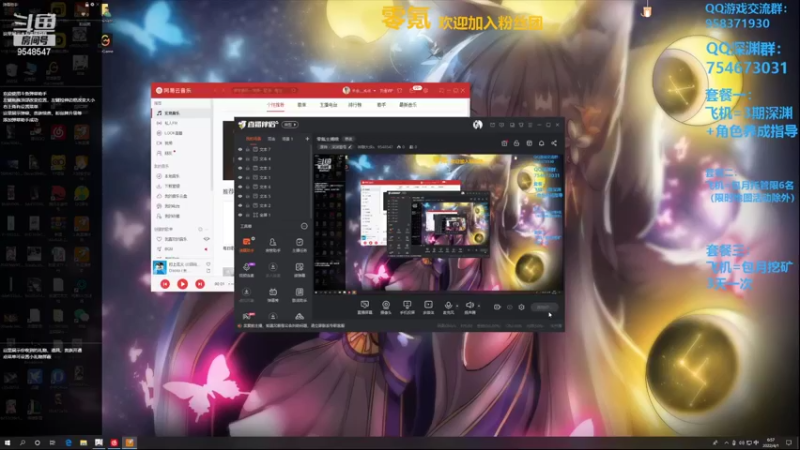
Task: Open 歌手 tab in NetEase Music
Action: click(x=381, y=105)
